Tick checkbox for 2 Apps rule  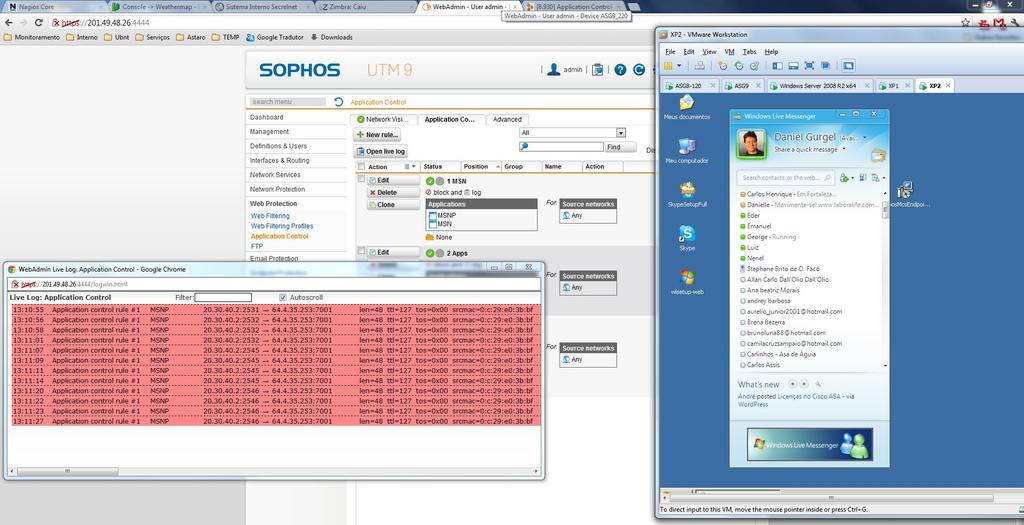[x=361, y=251]
